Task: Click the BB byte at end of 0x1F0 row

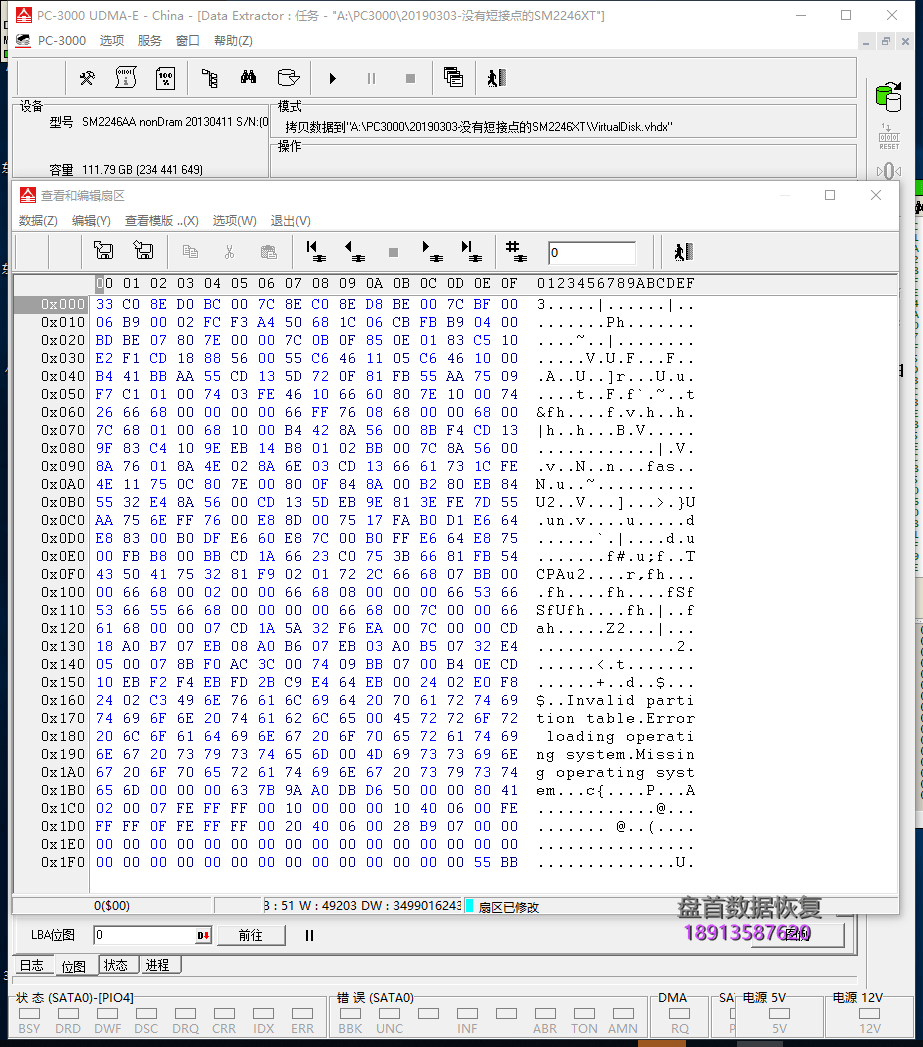Action: click(x=509, y=863)
